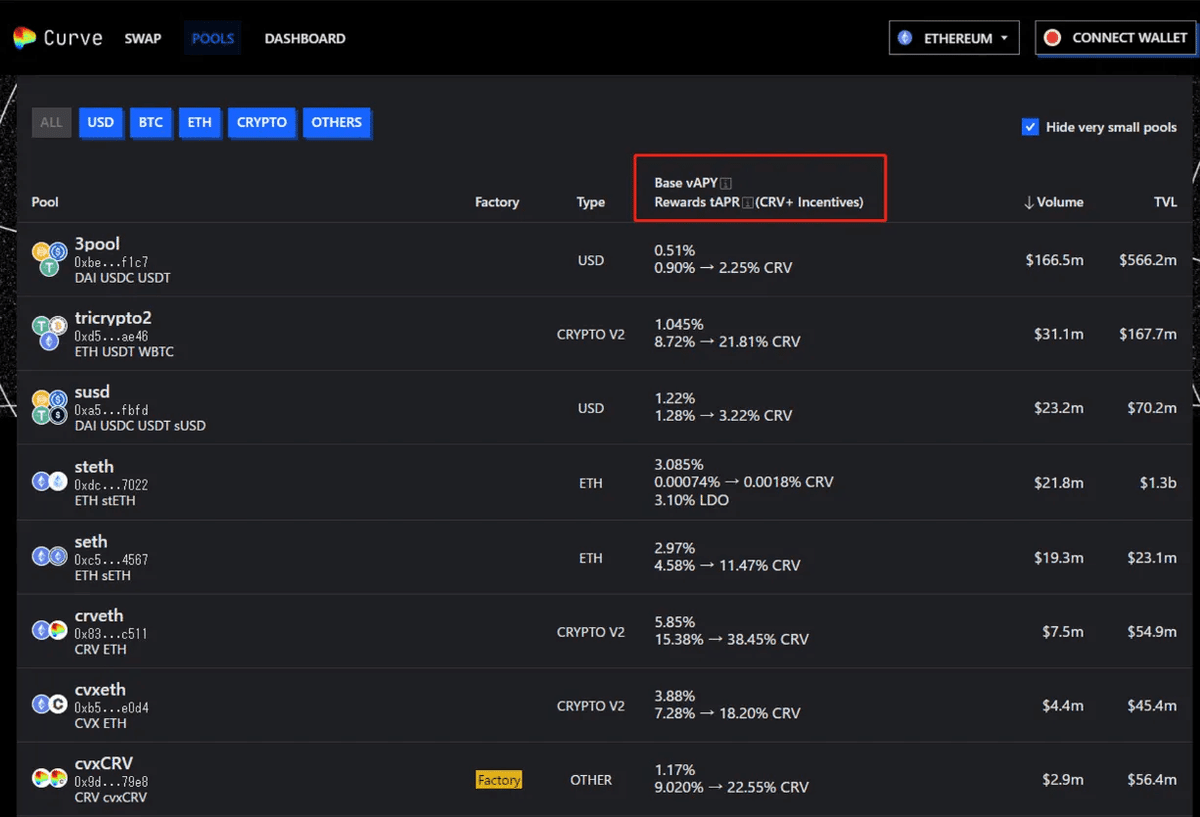1200x817 pixels.
Task: Click tricrypto2 address 0xd5...ae46
Action: tap(111, 336)
